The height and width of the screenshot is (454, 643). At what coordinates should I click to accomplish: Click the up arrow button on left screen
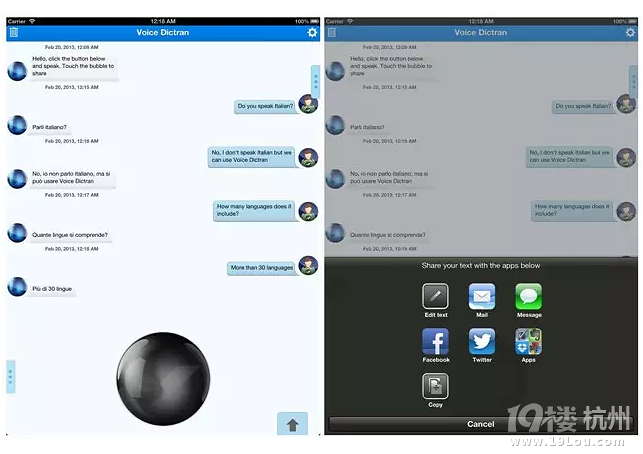[292, 424]
